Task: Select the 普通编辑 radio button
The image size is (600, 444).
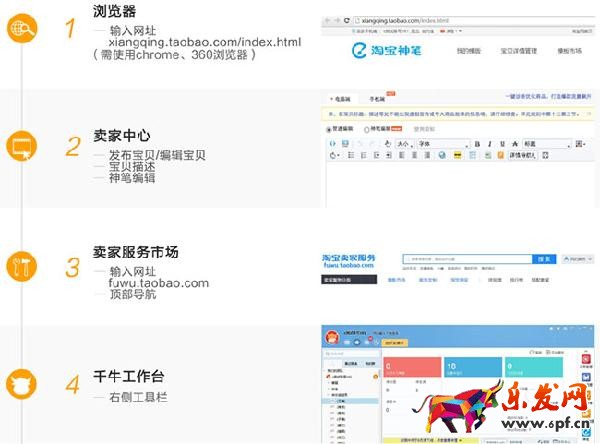Action: (330, 129)
